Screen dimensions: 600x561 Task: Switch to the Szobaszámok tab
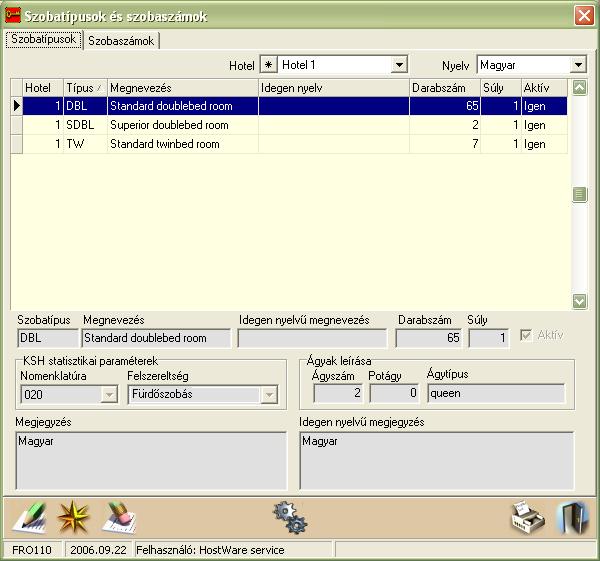coord(121,41)
